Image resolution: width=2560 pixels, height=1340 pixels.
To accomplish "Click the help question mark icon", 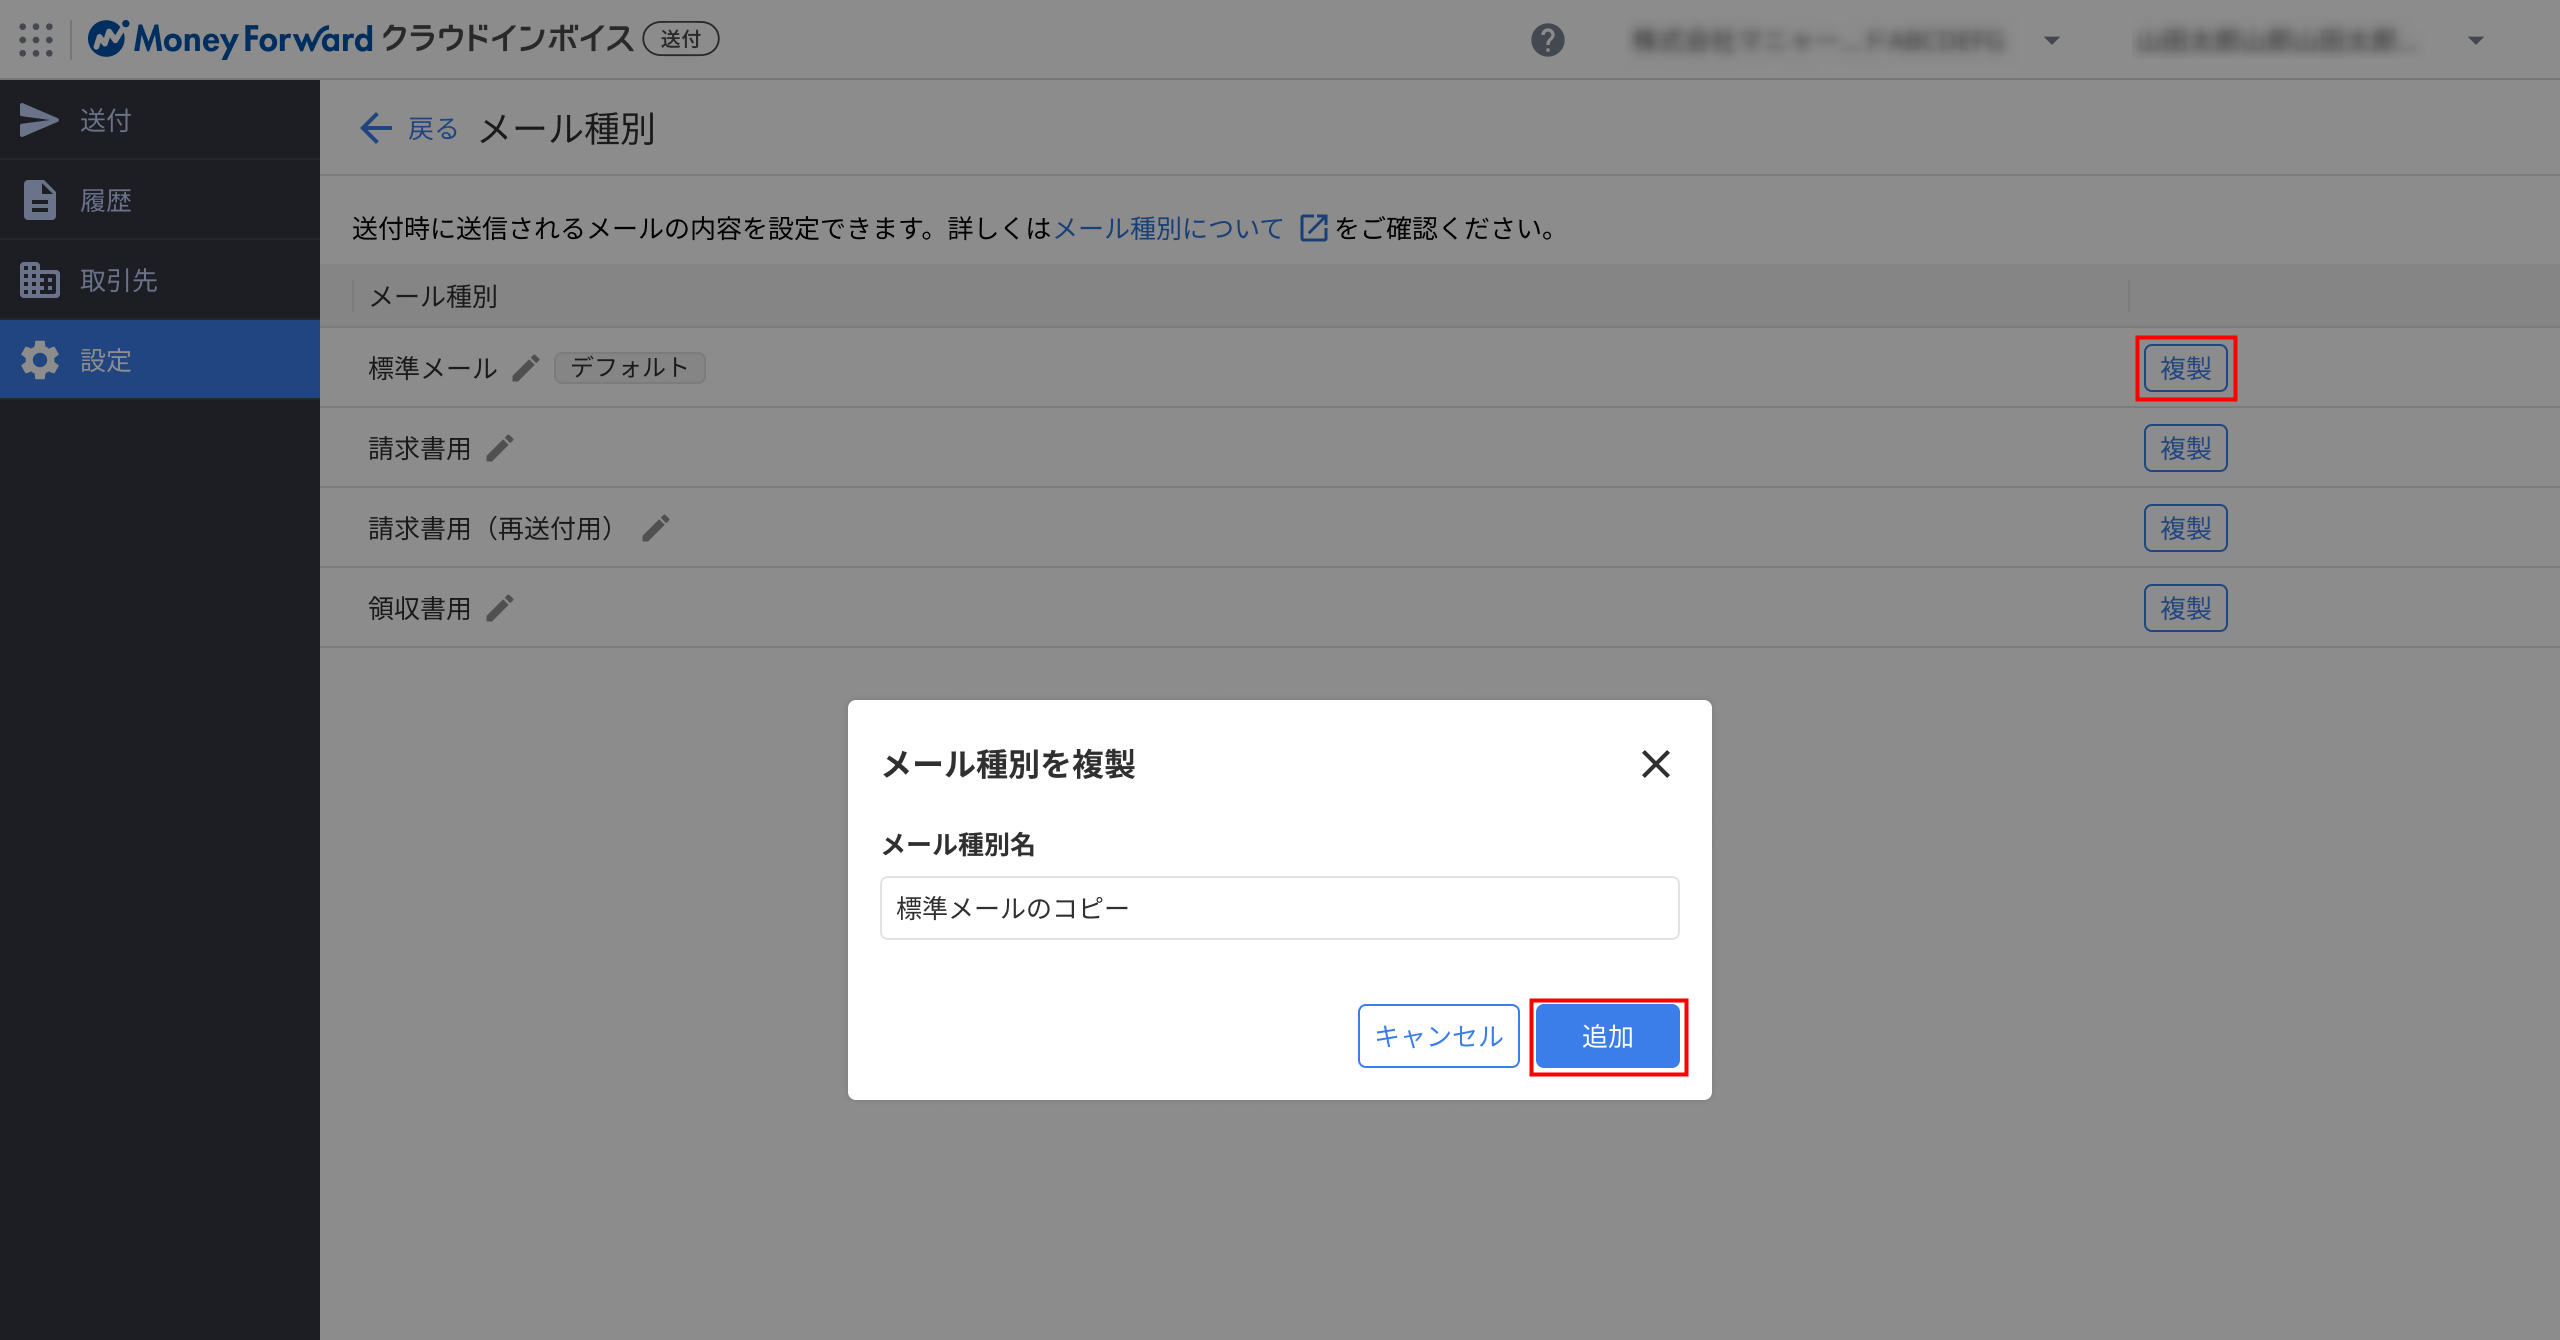I will tap(1547, 40).
